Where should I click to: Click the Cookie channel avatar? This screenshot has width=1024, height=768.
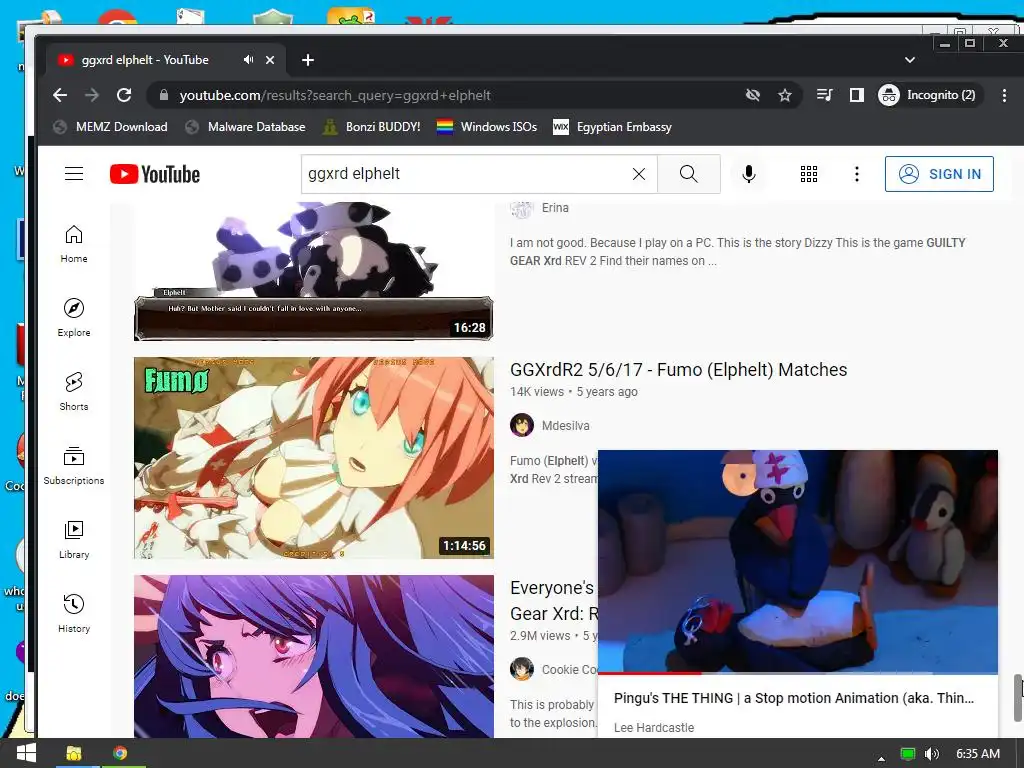(522, 669)
